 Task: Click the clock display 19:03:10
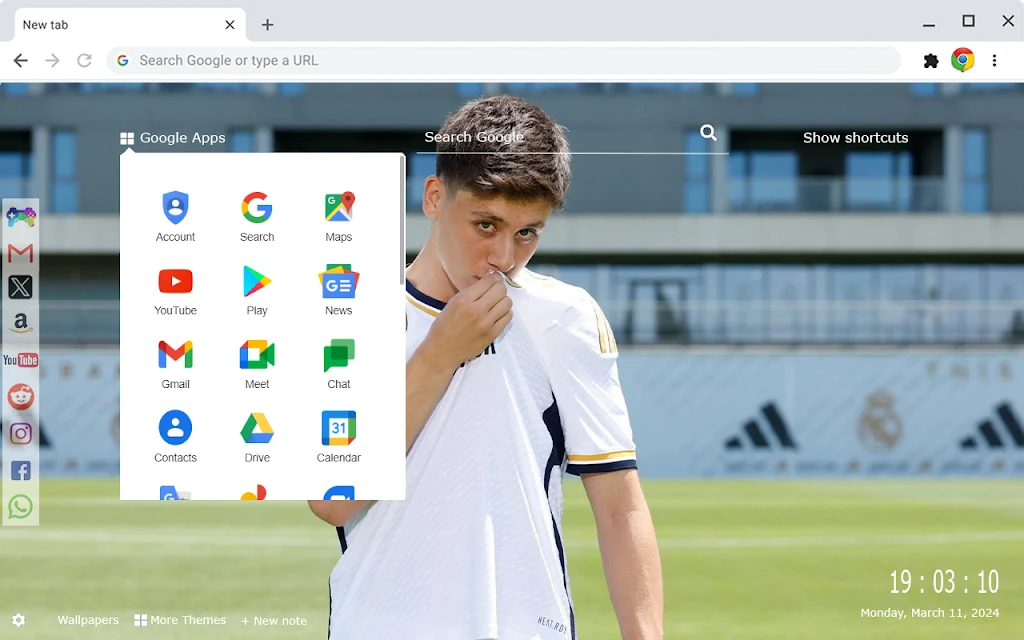coord(944,581)
